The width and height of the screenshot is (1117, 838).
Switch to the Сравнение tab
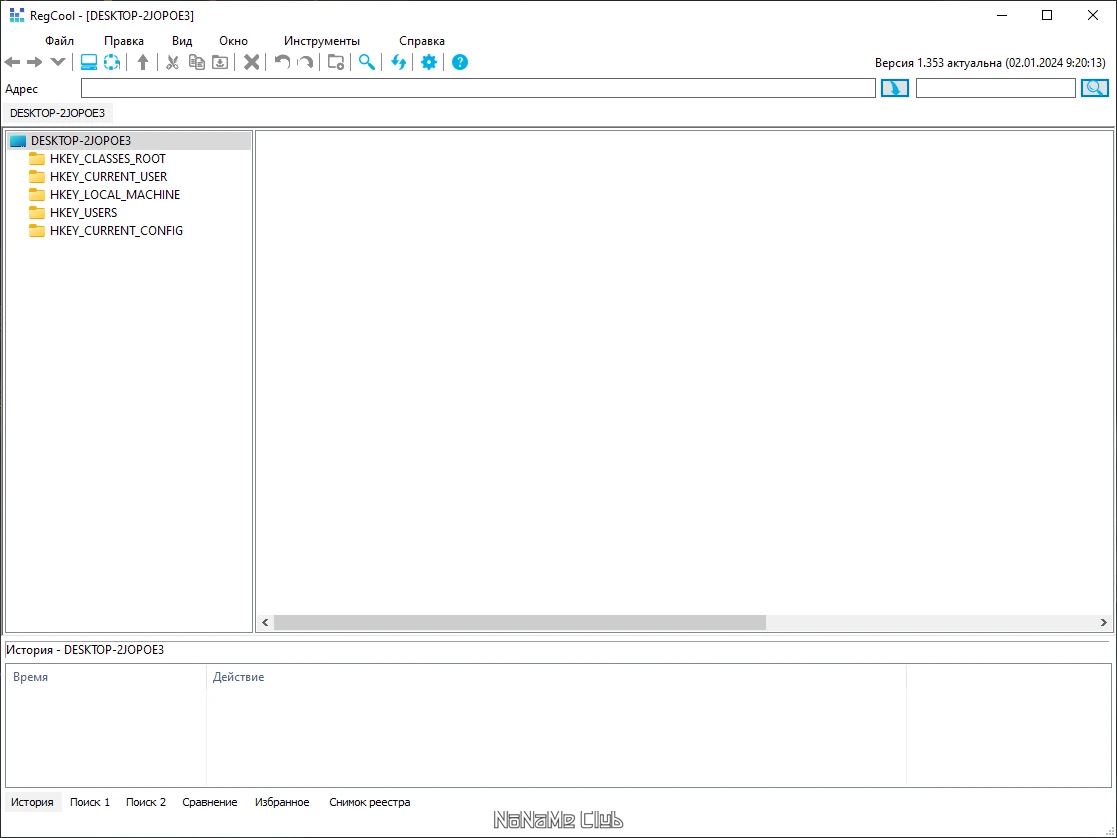click(209, 802)
